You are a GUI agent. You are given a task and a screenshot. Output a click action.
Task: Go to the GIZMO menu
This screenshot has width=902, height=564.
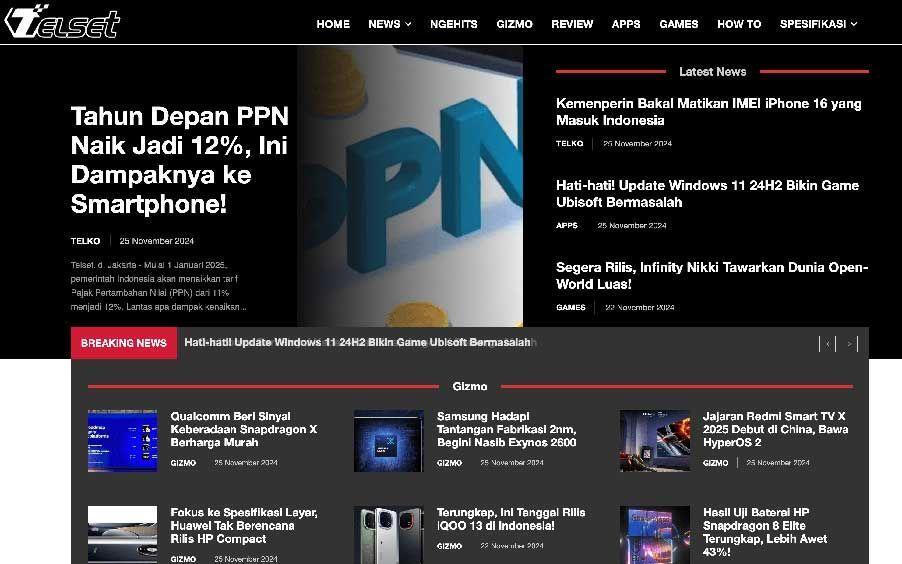click(514, 24)
